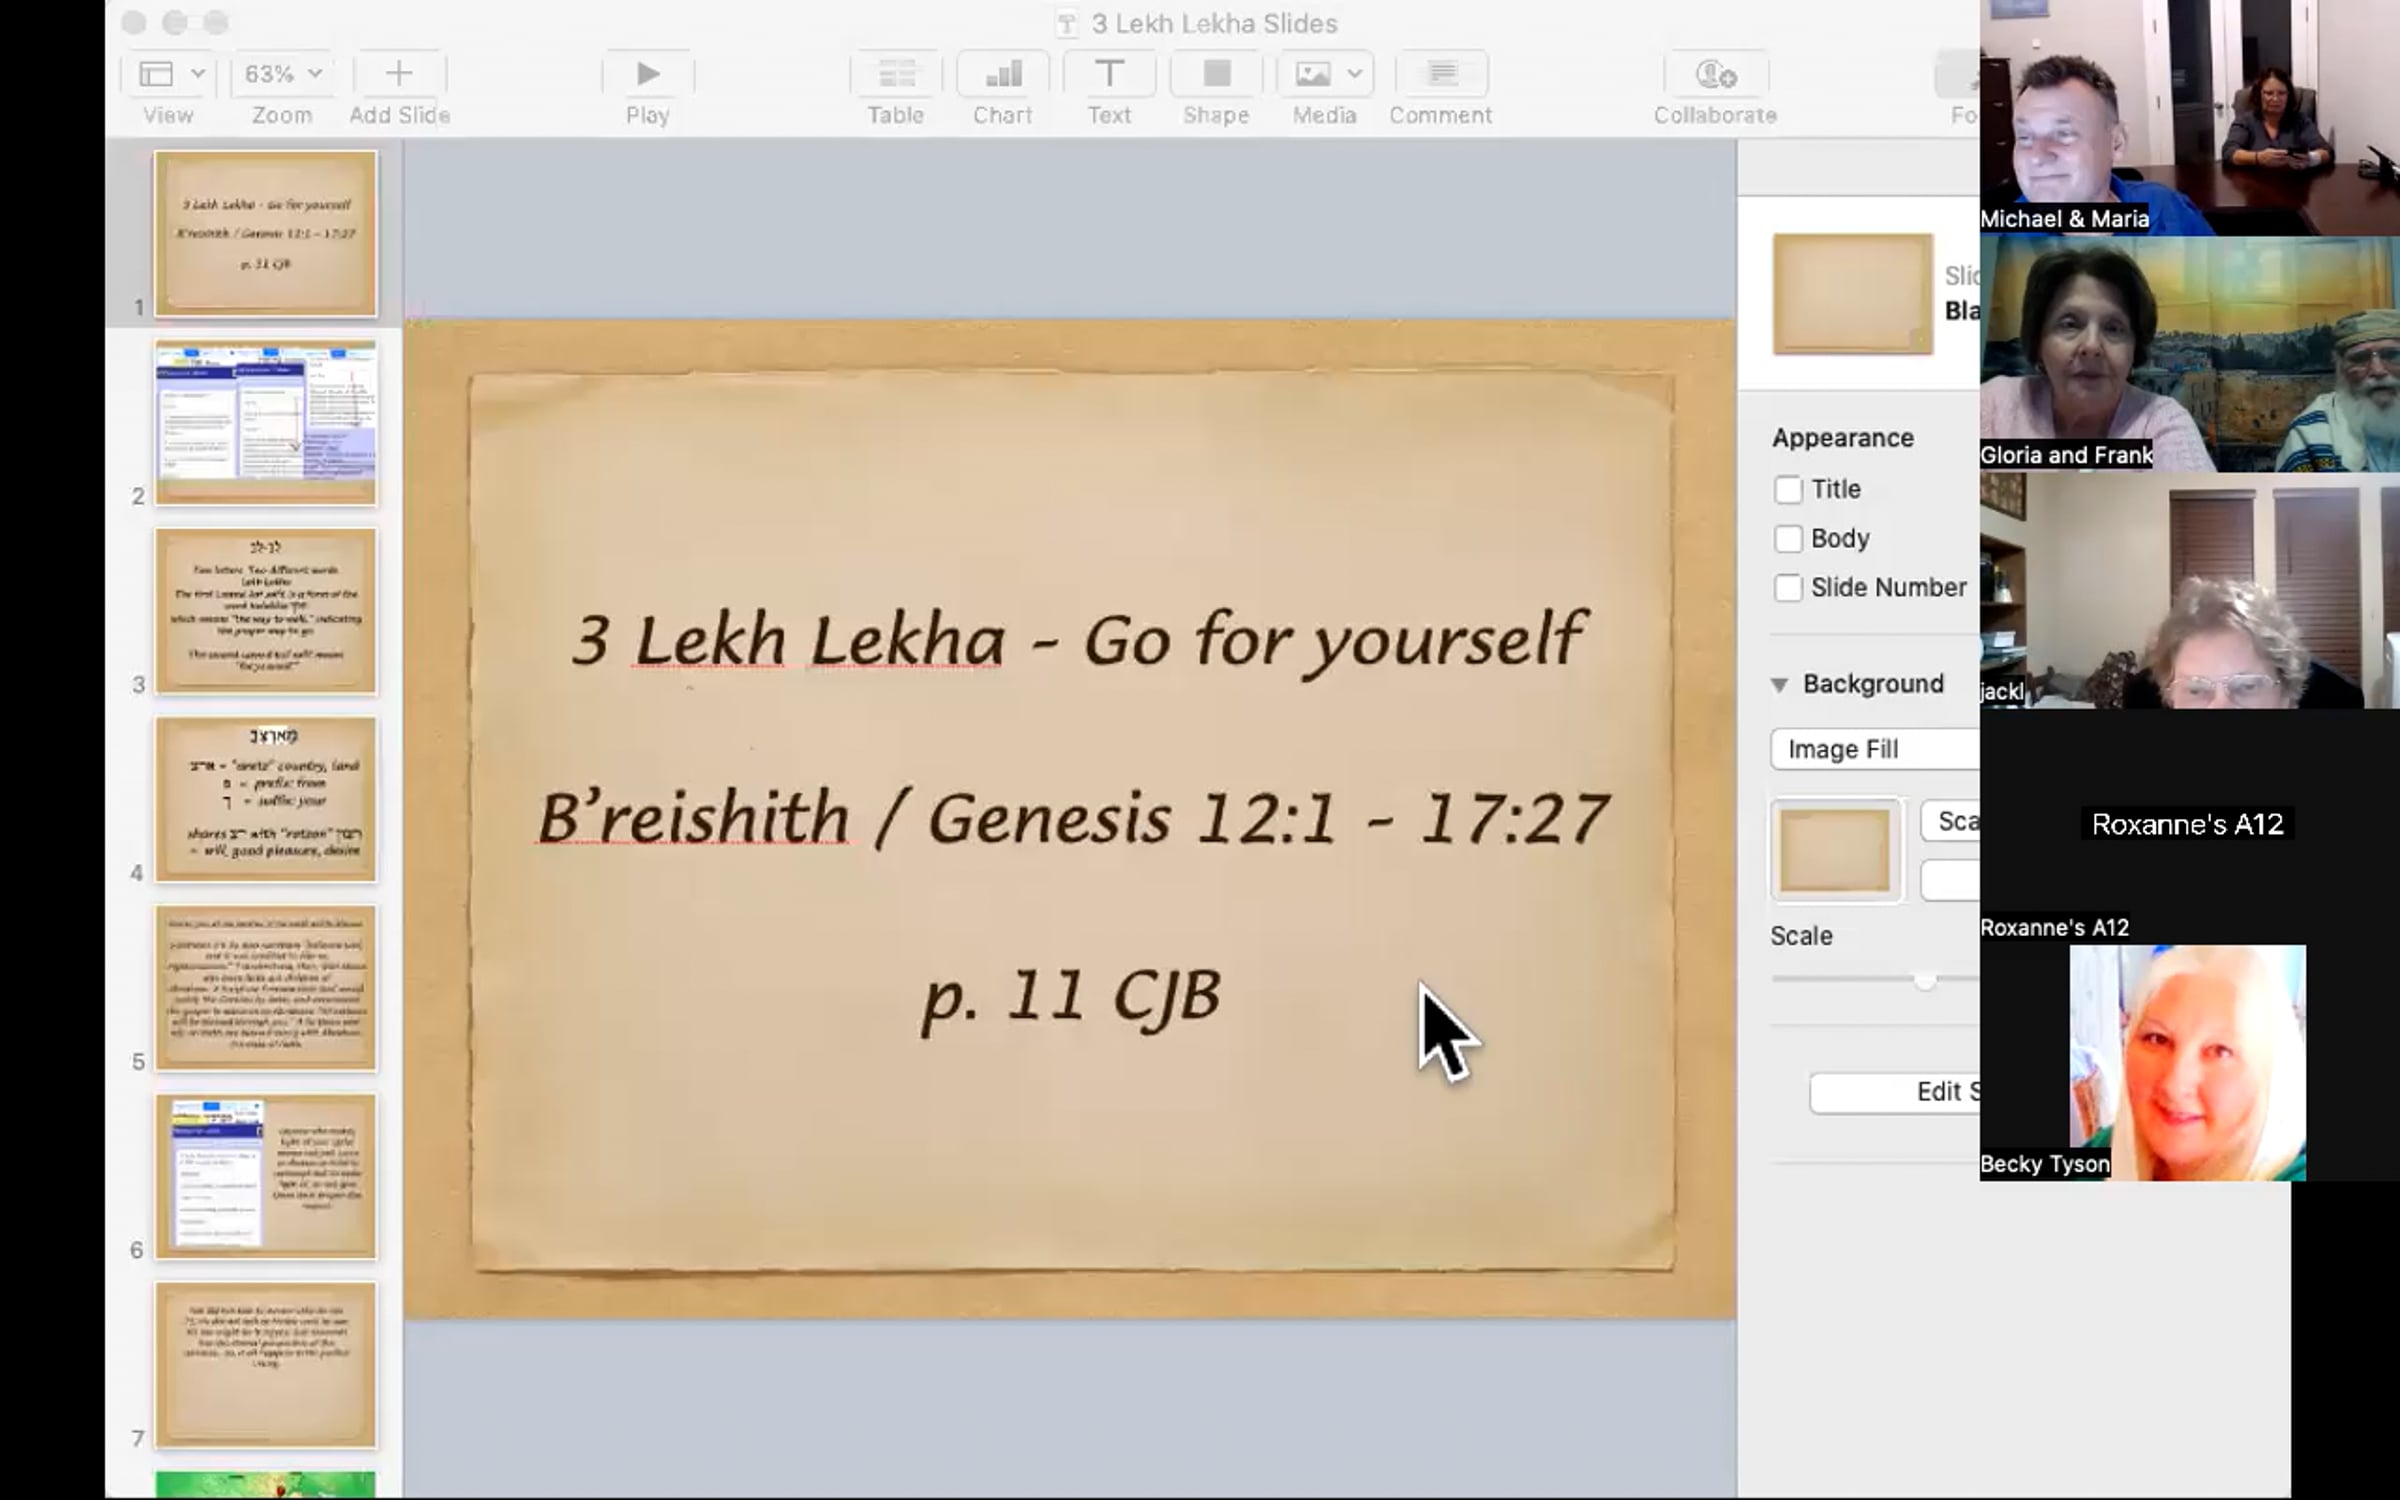Select slide 4 thumbnail in navigator
Viewport: 2400px width, 1500px height.
click(266, 799)
